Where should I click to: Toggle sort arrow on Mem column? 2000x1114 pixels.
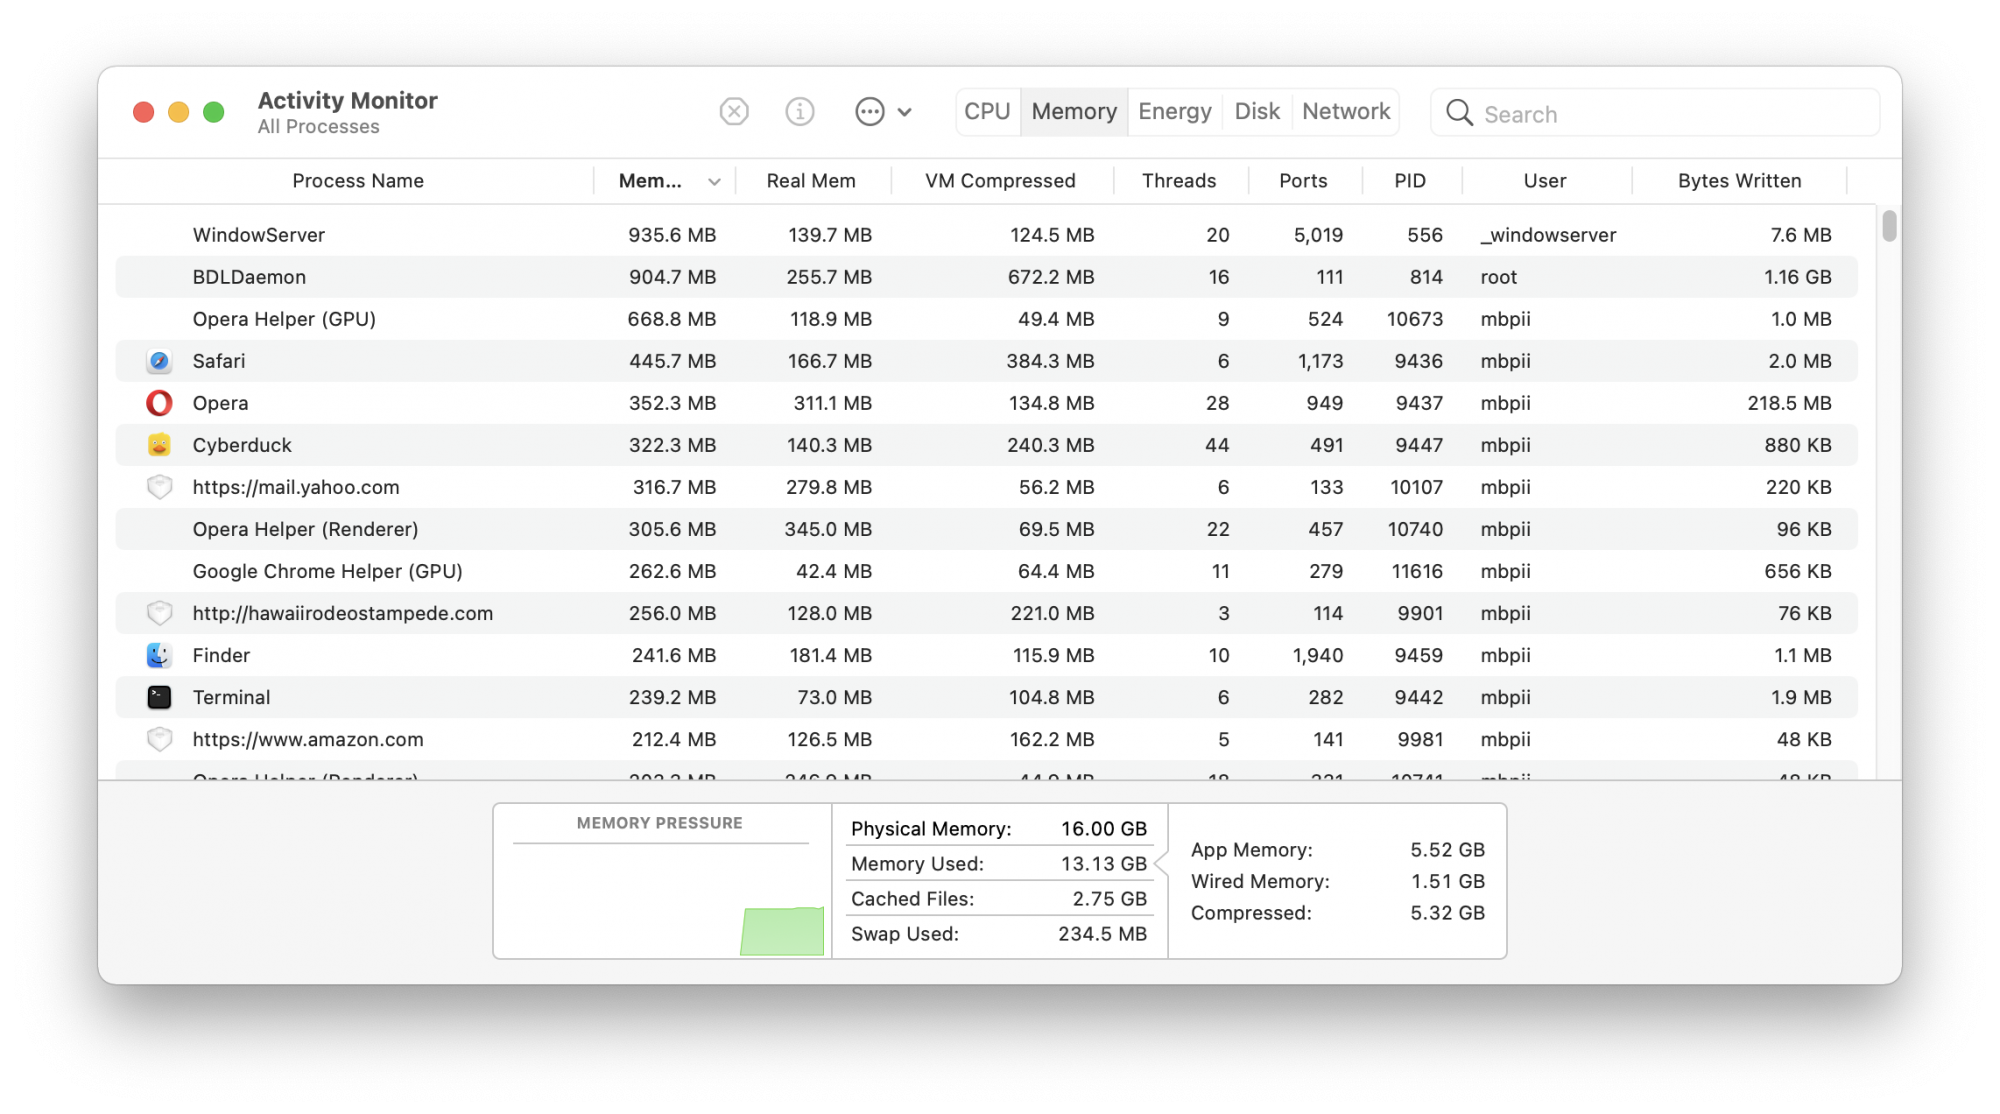point(714,182)
